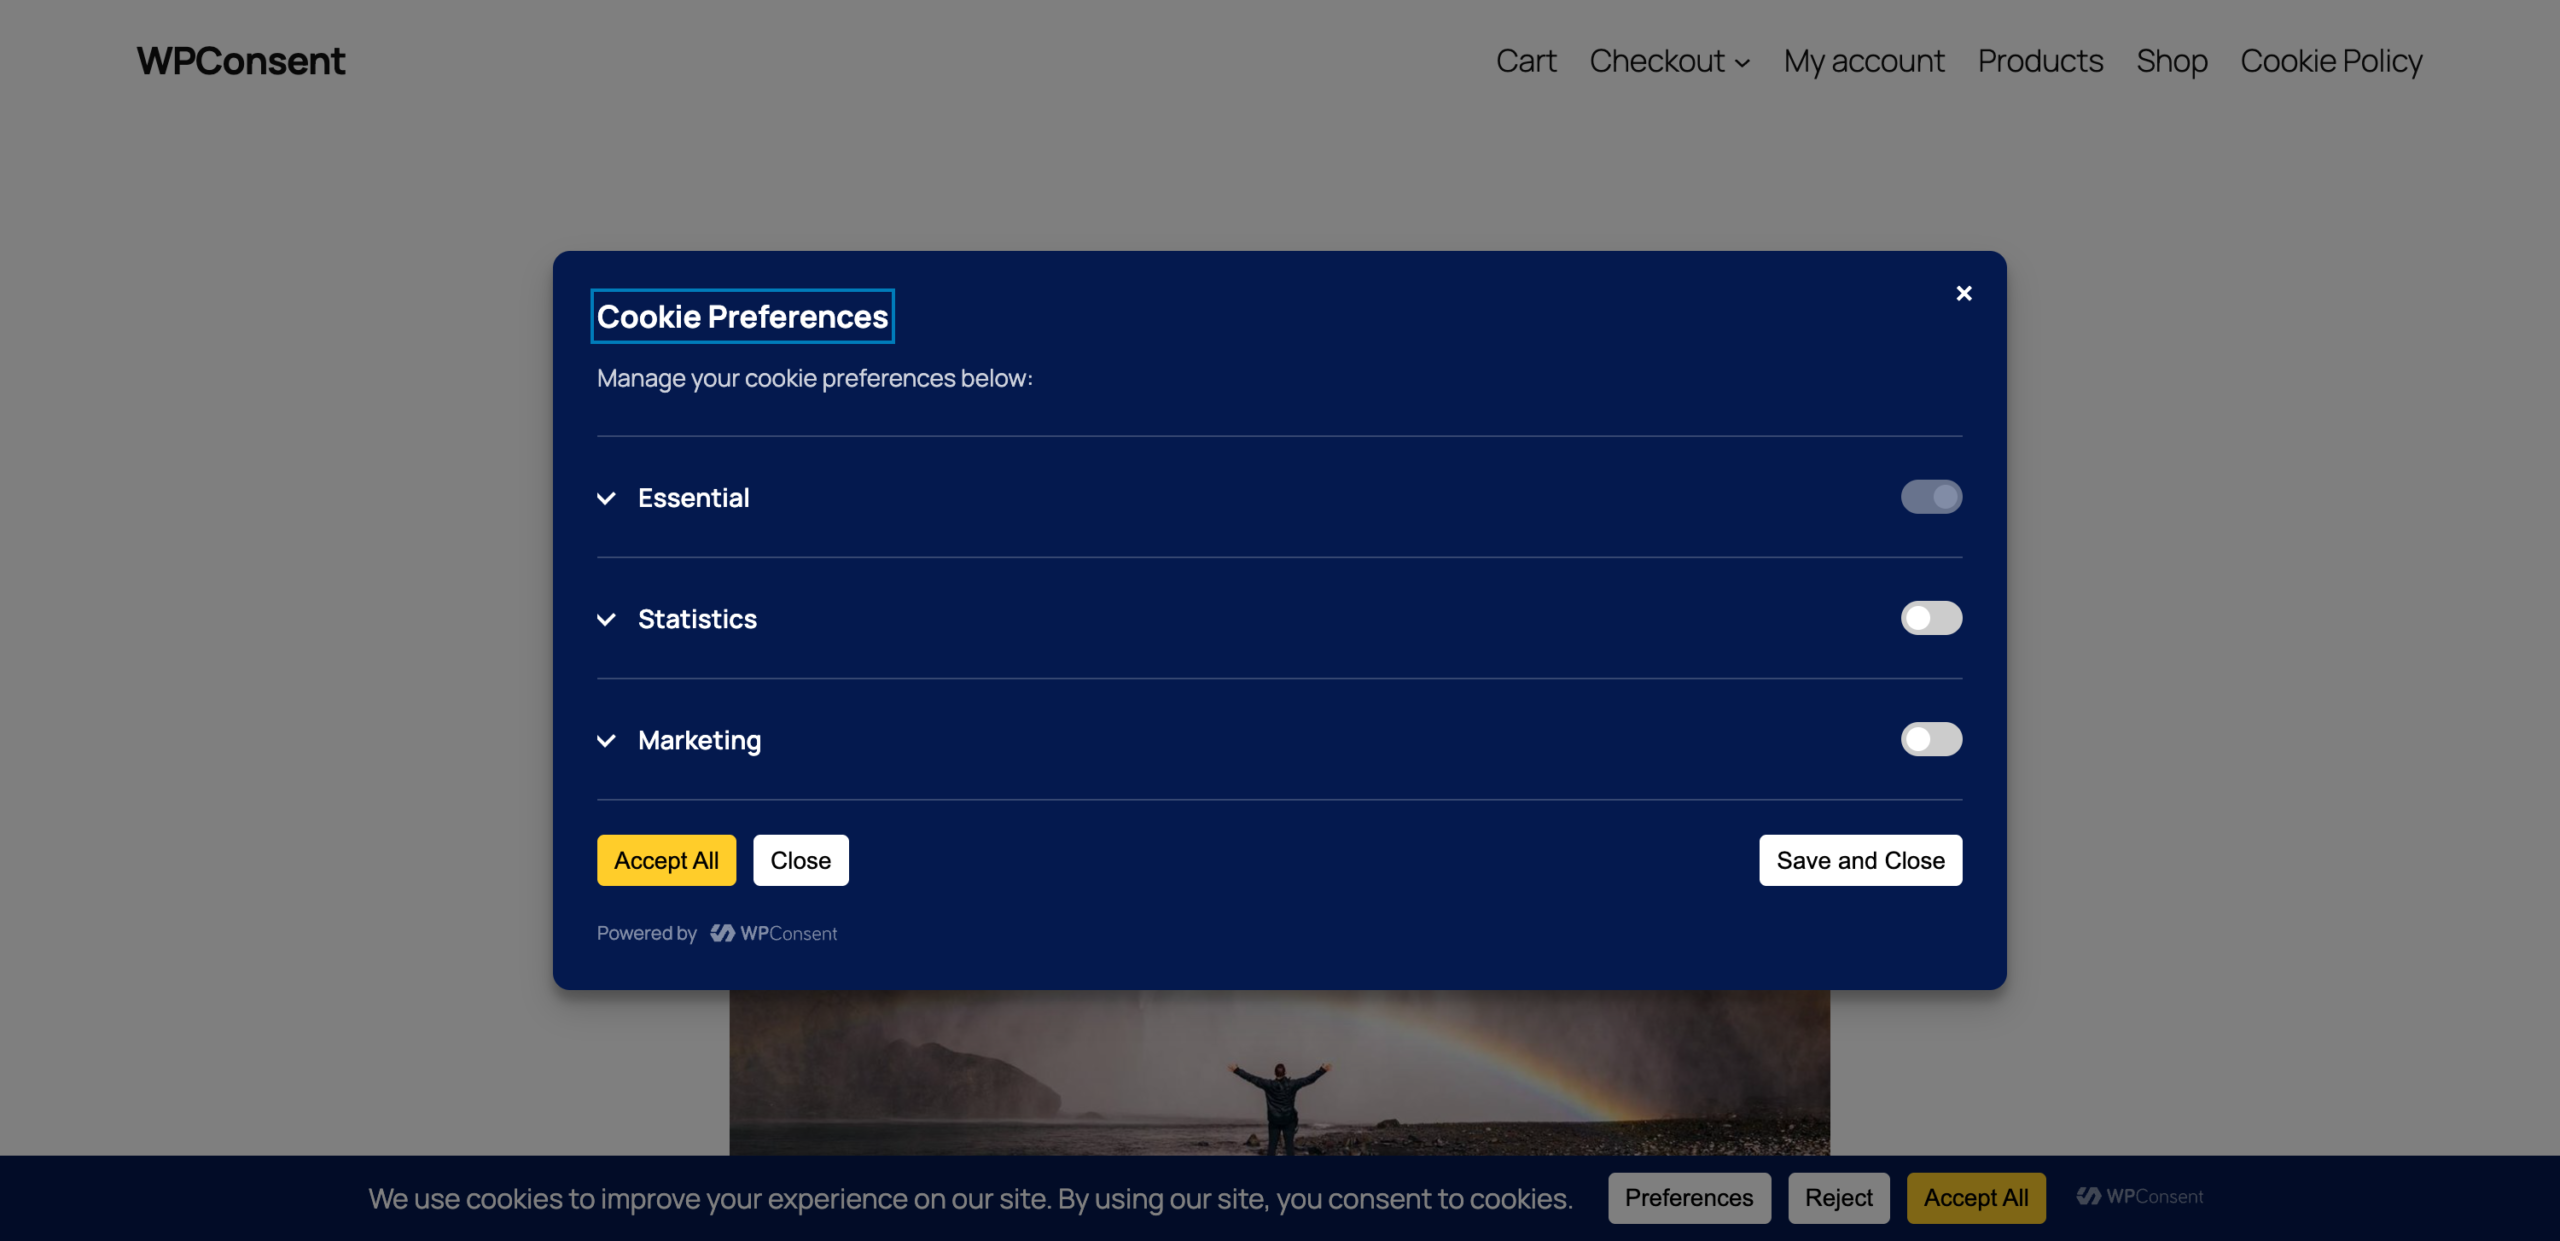Click the WPConsent logo next to Powered by
This screenshot has width=2560, height=1241.
tap(775, 932)
